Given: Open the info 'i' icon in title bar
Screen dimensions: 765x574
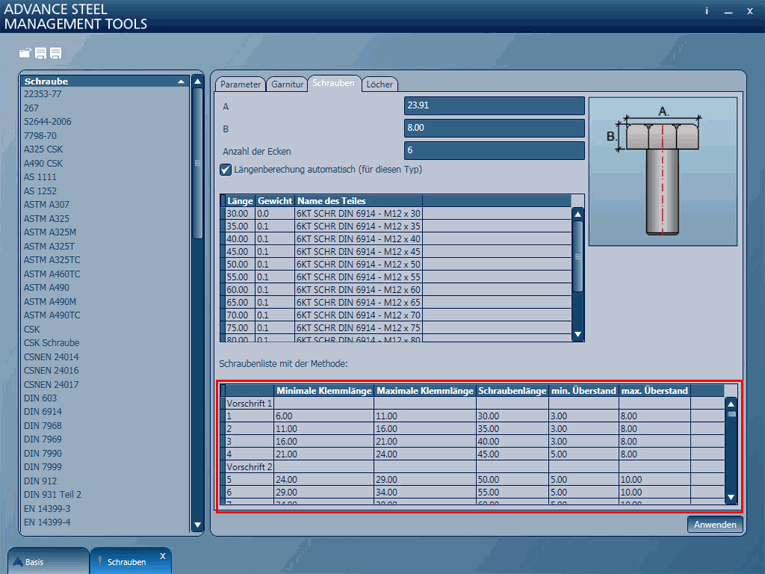Looking at the screenshot, I should tap(706, 11).
